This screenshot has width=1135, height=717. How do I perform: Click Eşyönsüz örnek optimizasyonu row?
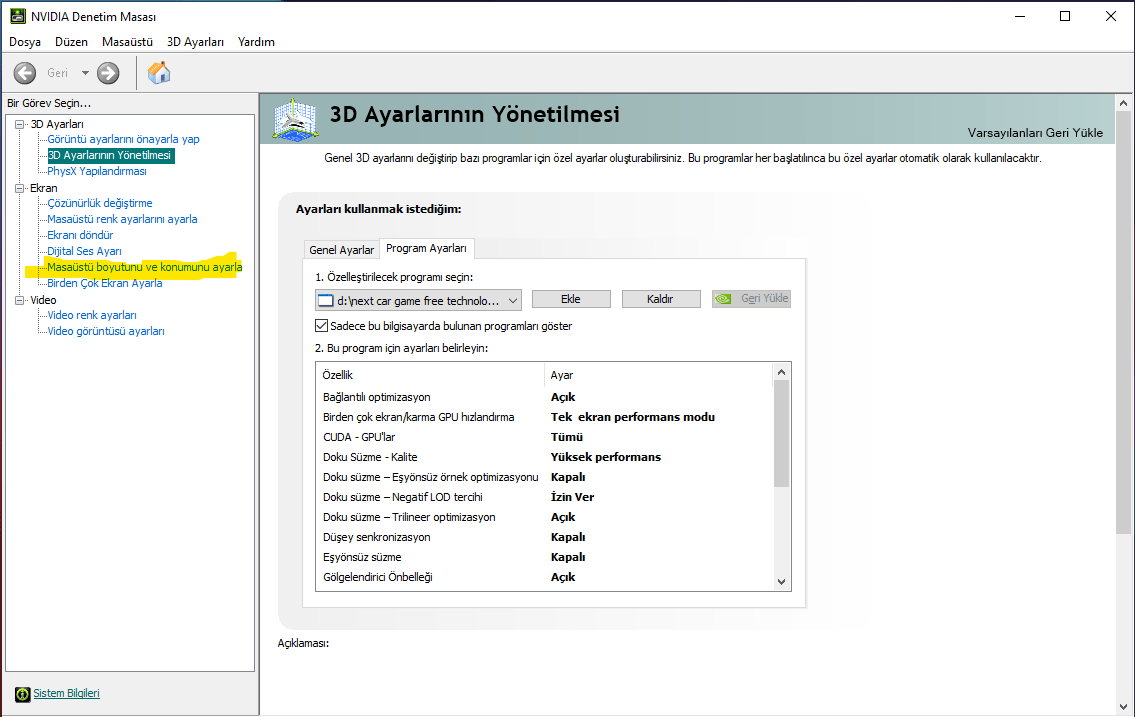[545, 478]
